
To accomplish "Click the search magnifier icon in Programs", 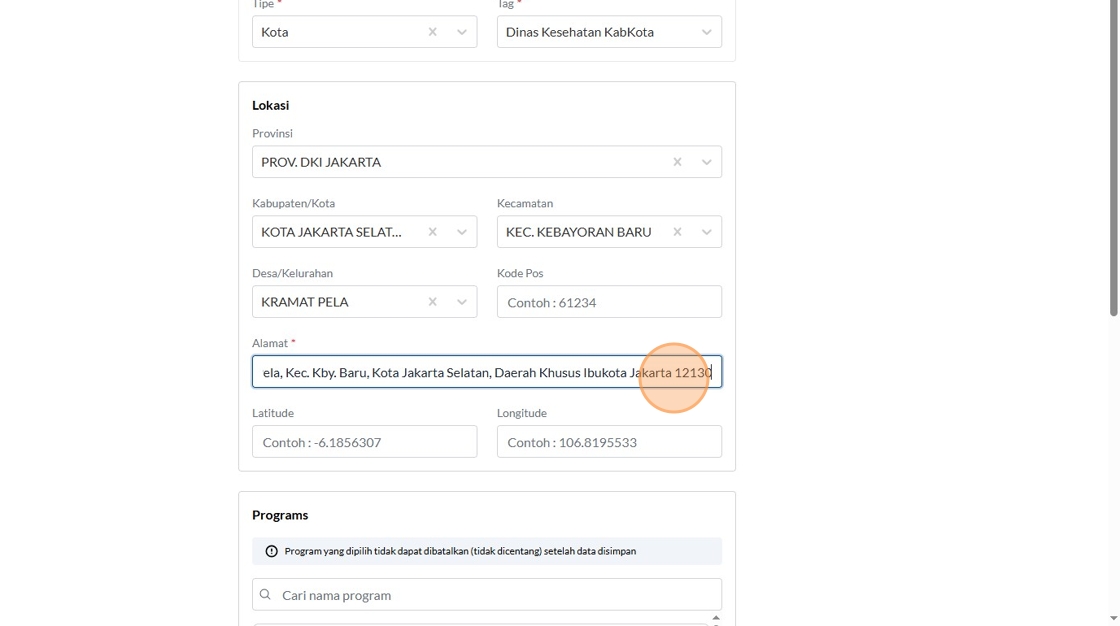I will [x=265, y=595].
